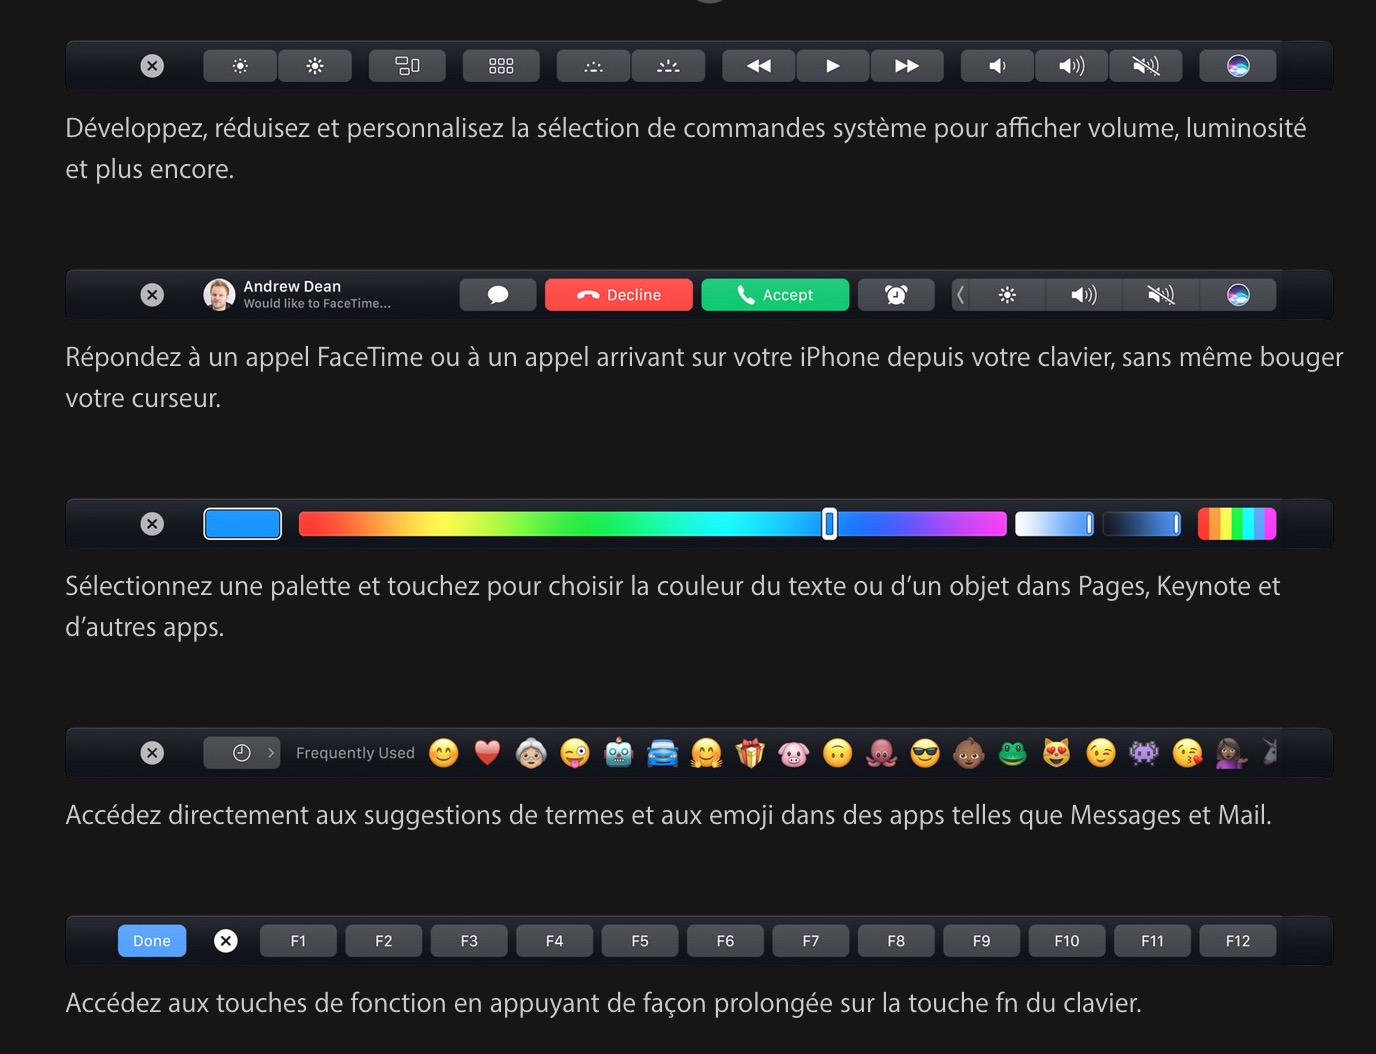Viewport: 1376px width, 1054px height.
Task: Tap the rewind button
Action: pos(759,66)
